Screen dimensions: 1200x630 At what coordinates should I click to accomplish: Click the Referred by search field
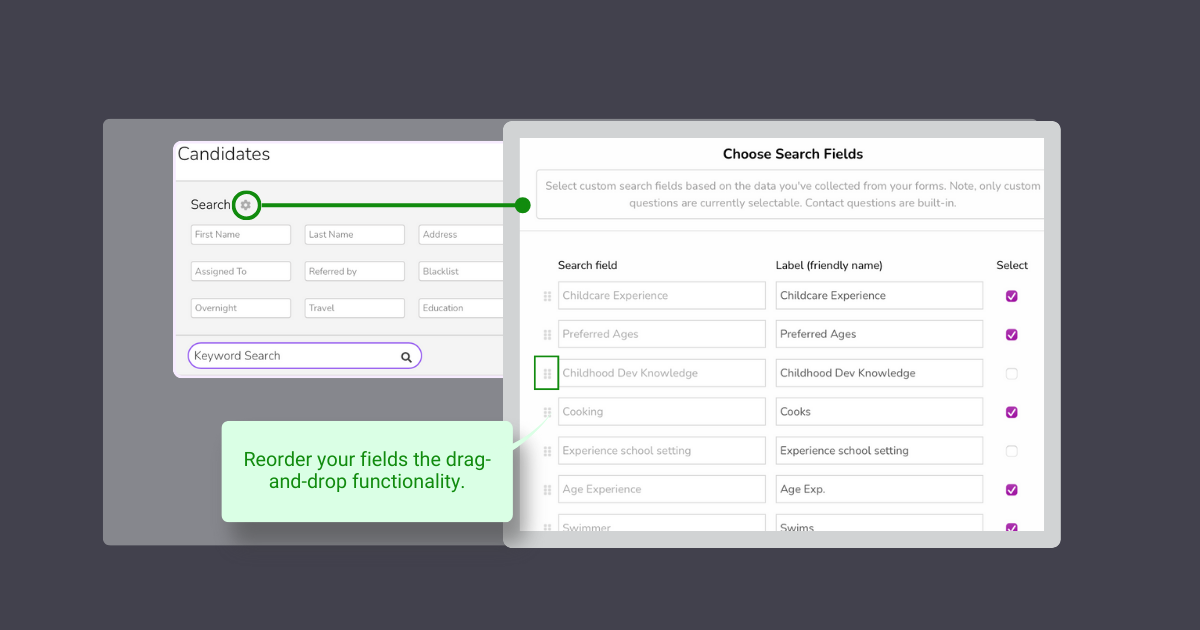pos(354,272)
